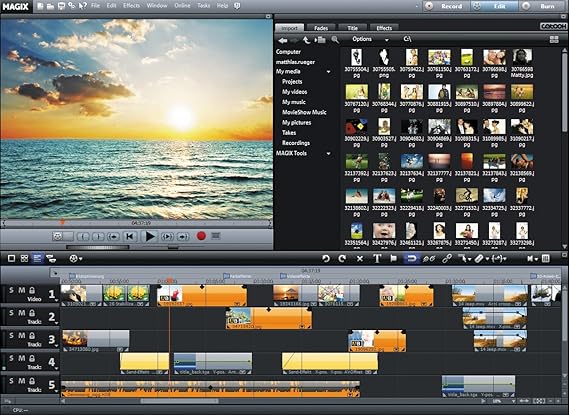Screen dimensions: 569x415
Task: Switch to the Fades tab
Action: [x=321, y=28]
